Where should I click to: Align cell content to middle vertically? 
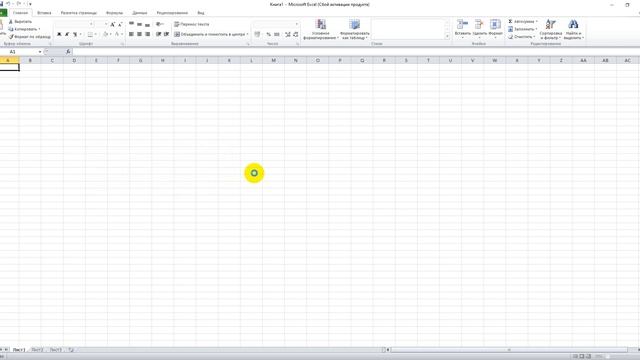coord(140,24)
